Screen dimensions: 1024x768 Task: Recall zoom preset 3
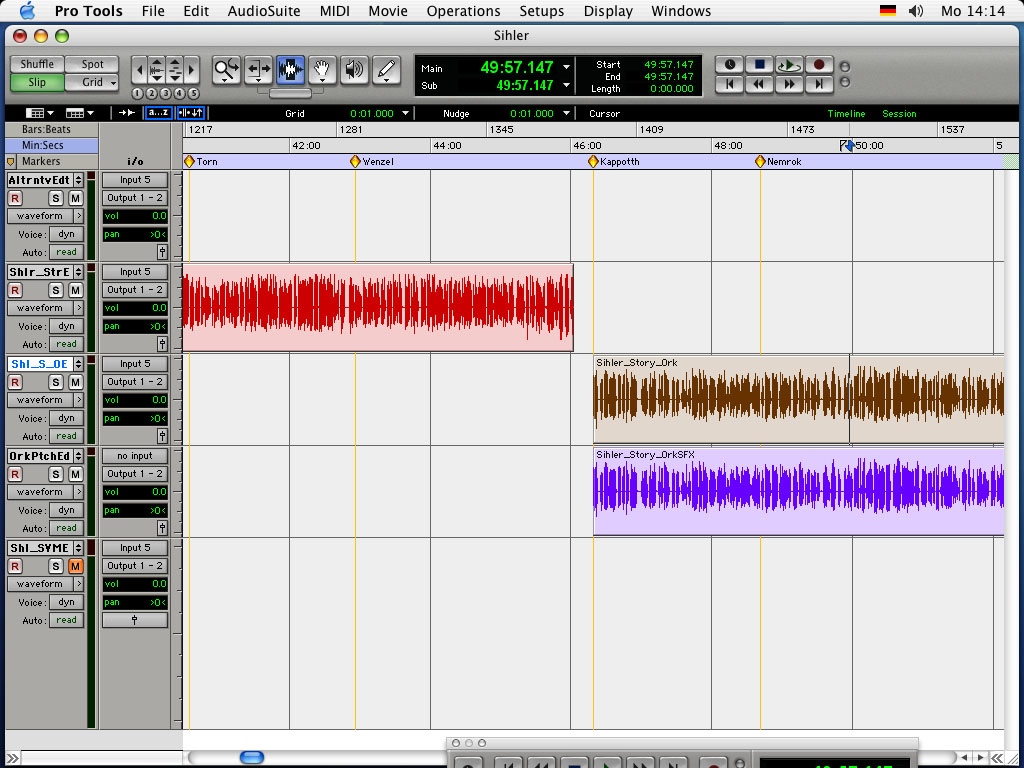tap(165, 93)
